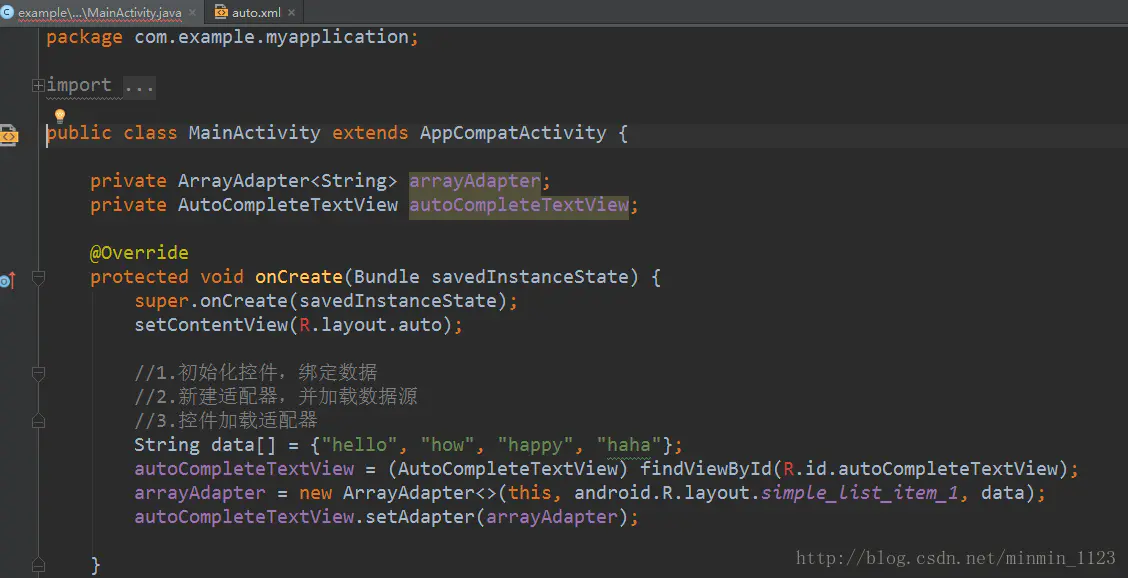1128x578 pixels.
Task: Click setAdapter method call
Action: click(419, 517)
